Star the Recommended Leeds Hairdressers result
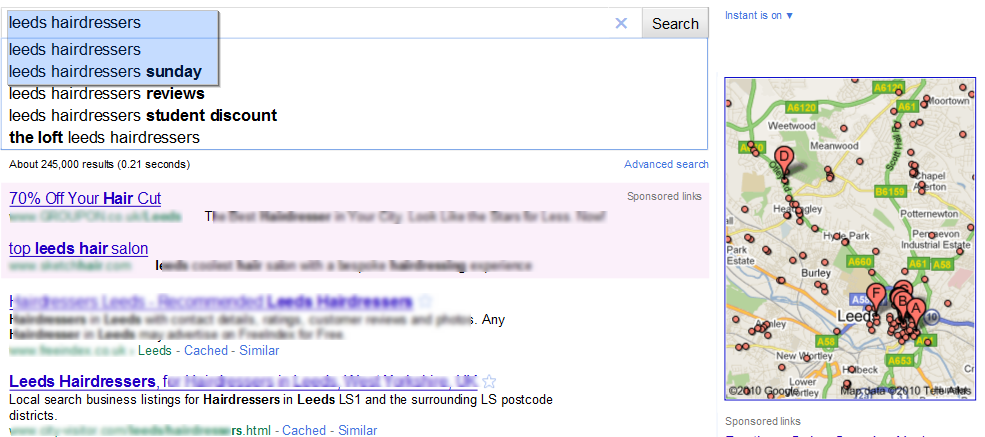 click(x=425, y=302)
